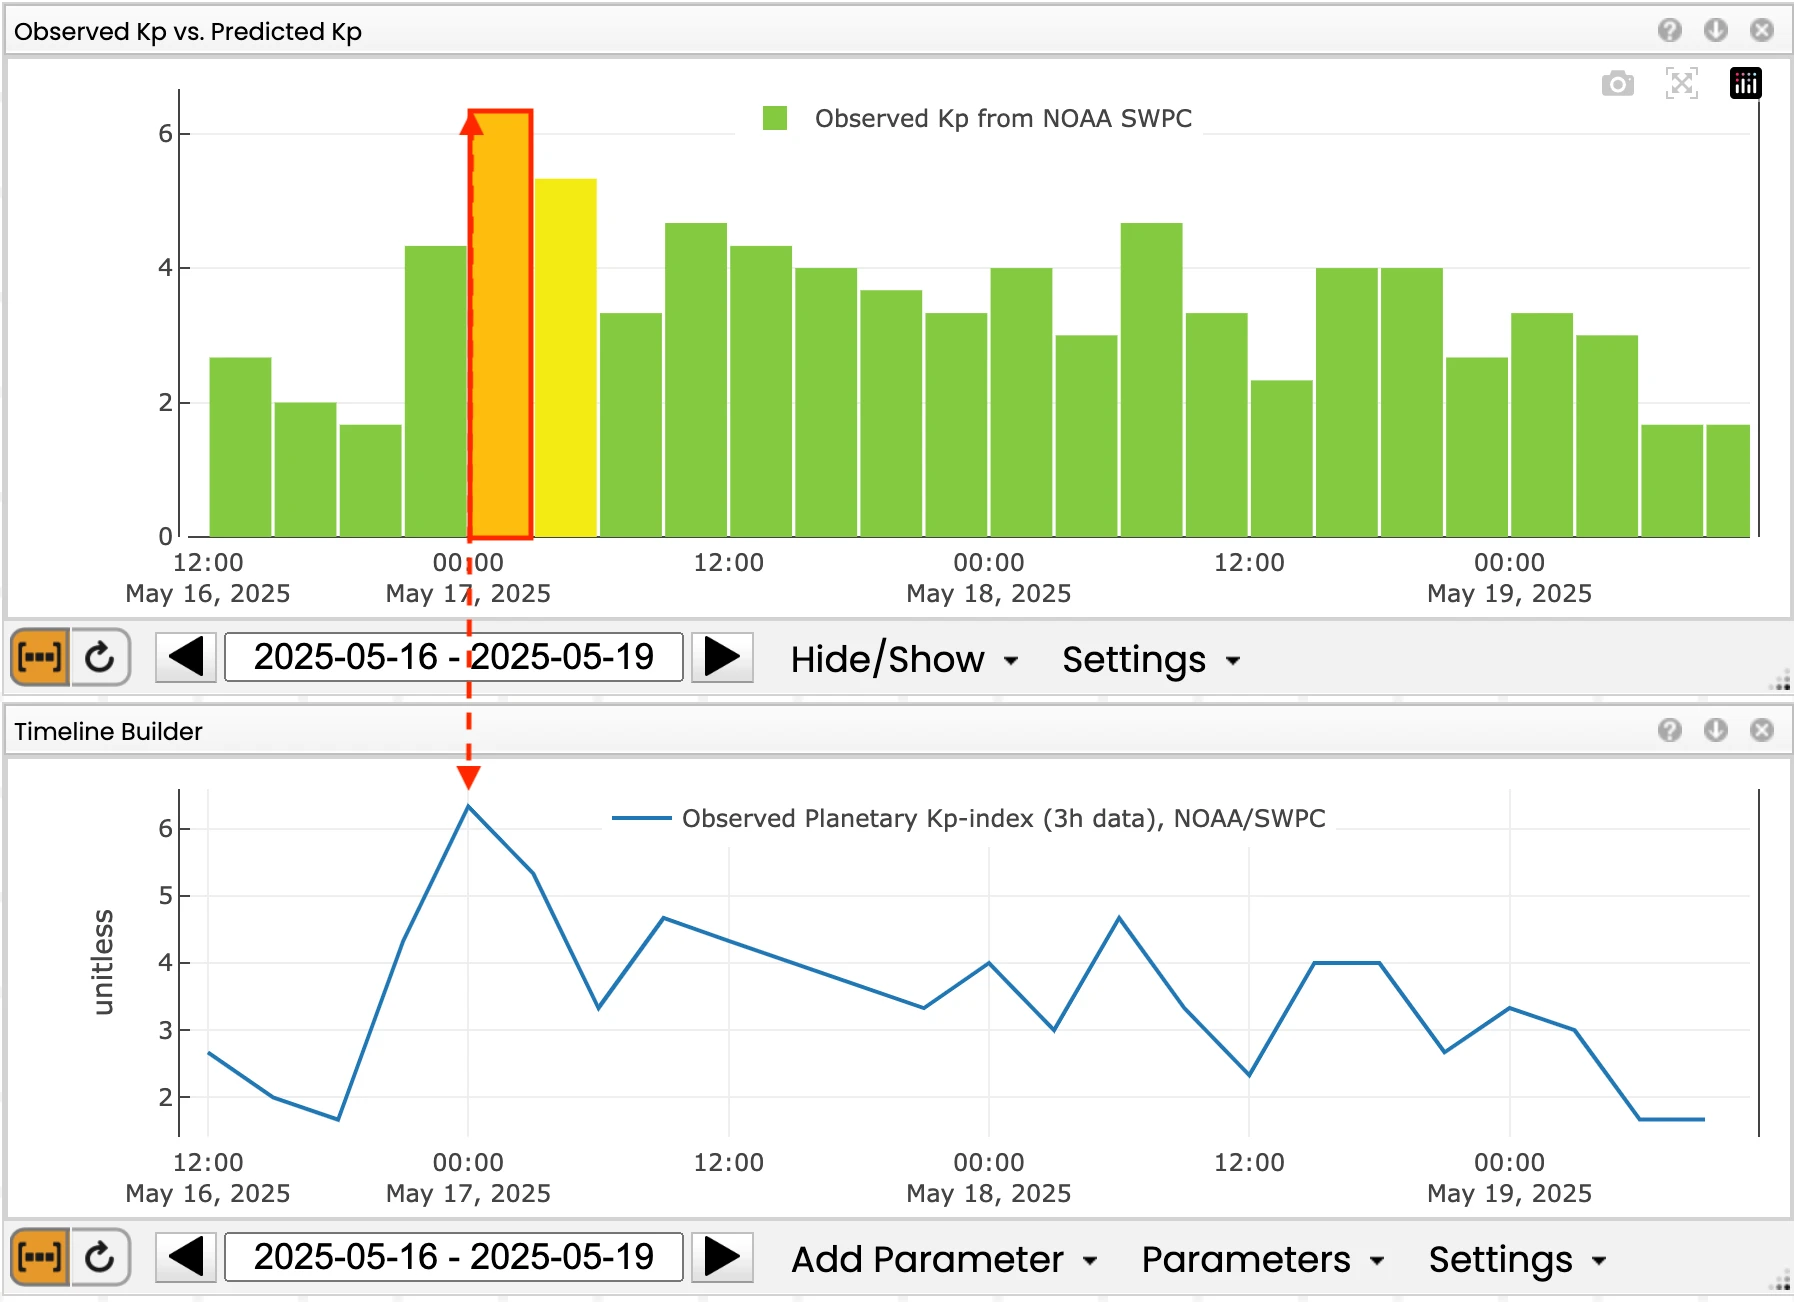1794x1302 pixels.
Task: Expand the Add Parameter dropdown
Action: point(944,1260)
